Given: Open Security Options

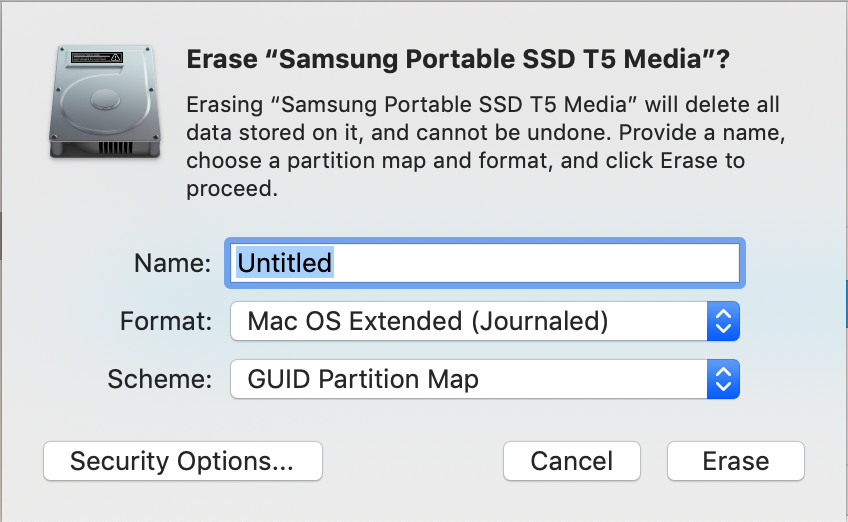Looking at the screenshot, I should click(182, 461).
